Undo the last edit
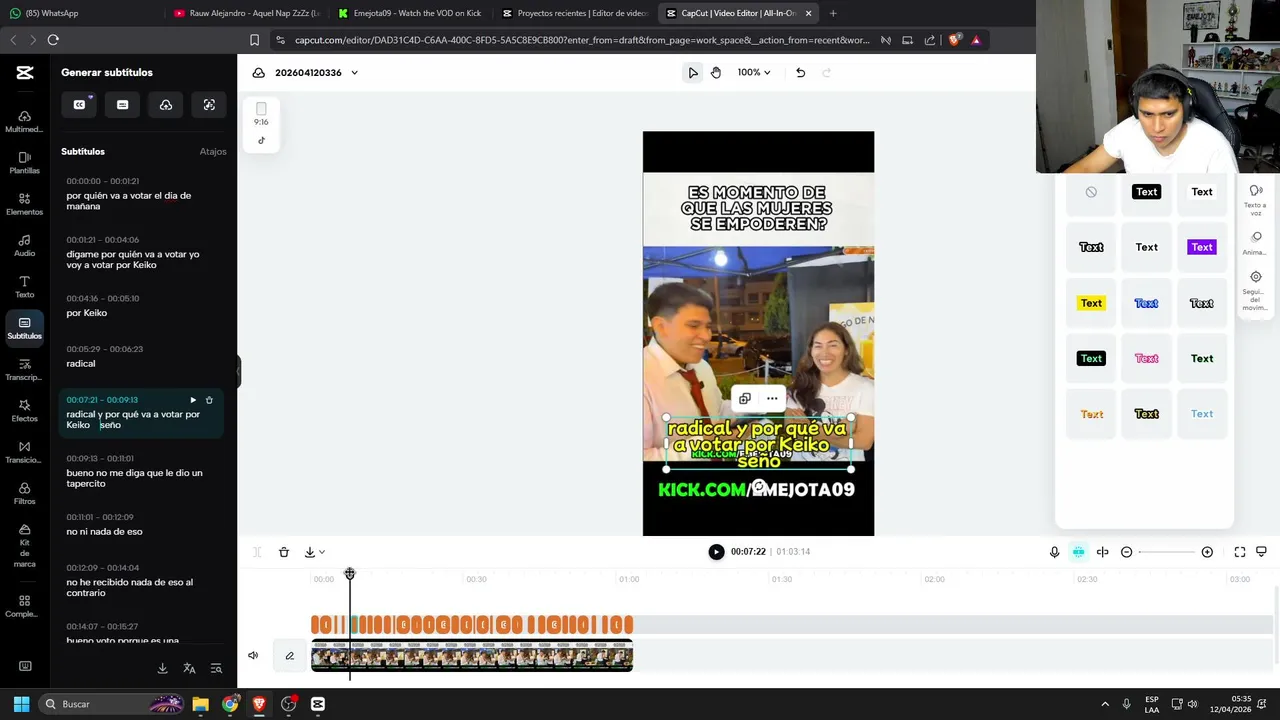The image size is (1280, 720). point(800,72)
